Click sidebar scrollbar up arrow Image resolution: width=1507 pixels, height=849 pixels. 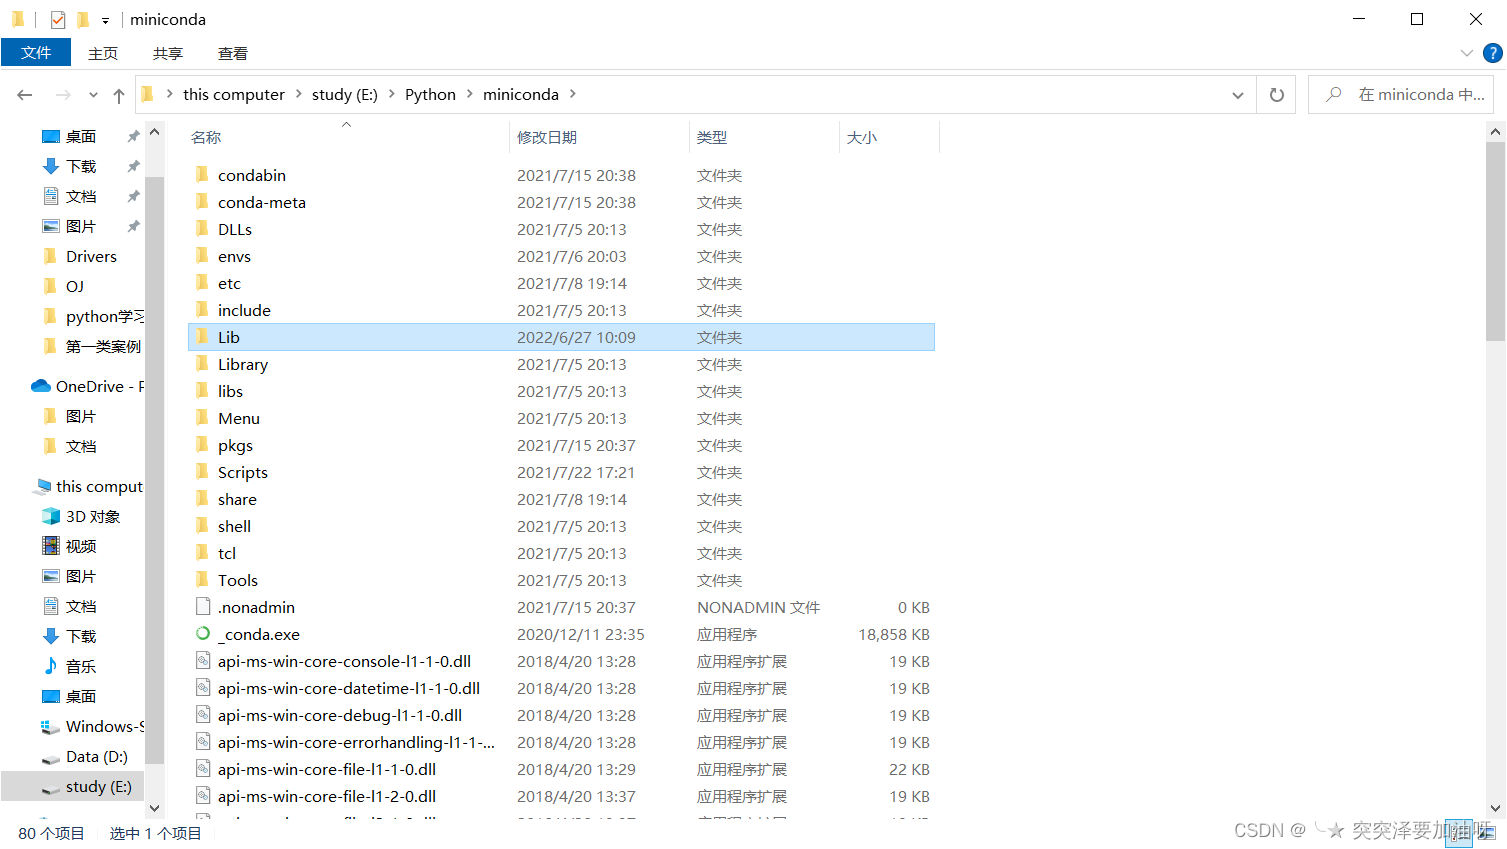pyautogui.click(x=155, y=132)
